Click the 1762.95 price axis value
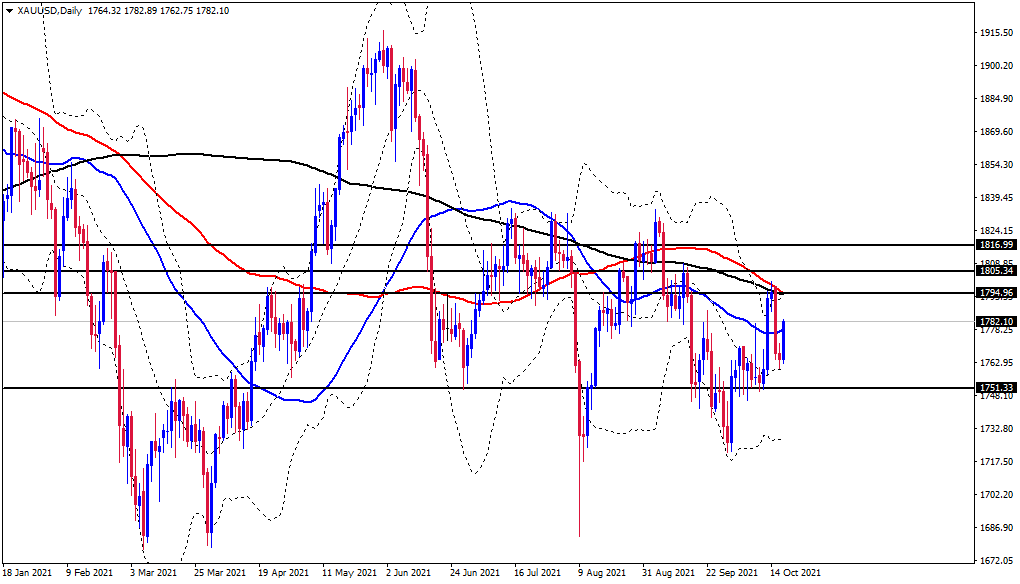The width and height of the screenshot is (1020, 584). 997,362
